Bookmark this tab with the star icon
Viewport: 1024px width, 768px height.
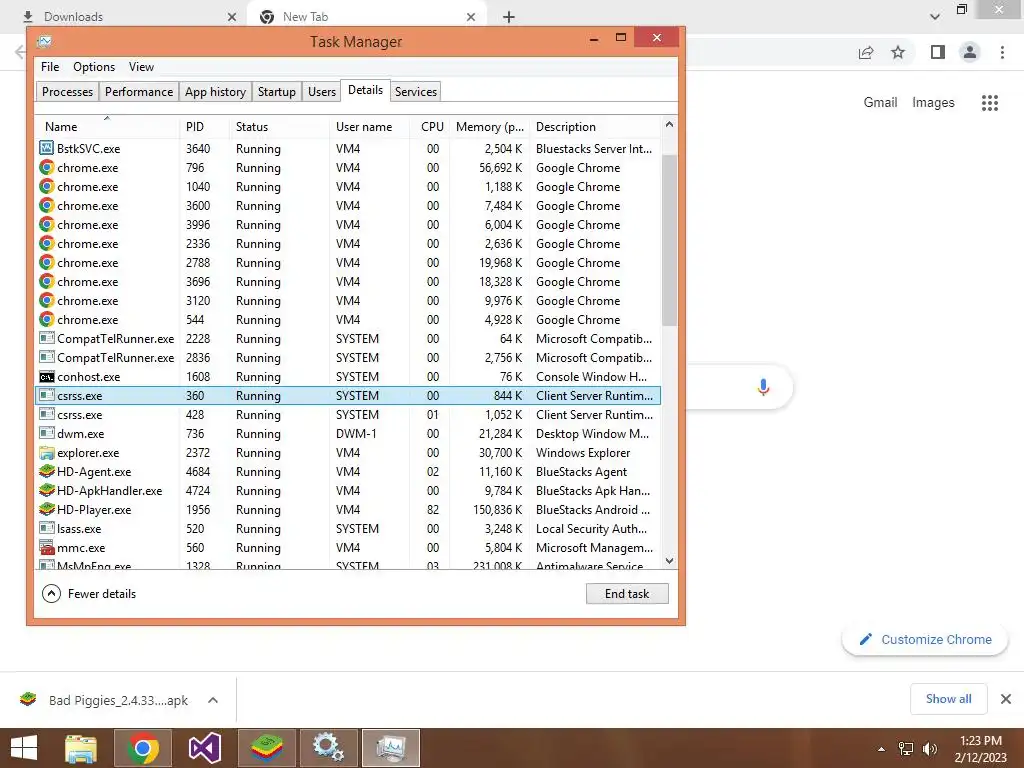tap(898, 52)
